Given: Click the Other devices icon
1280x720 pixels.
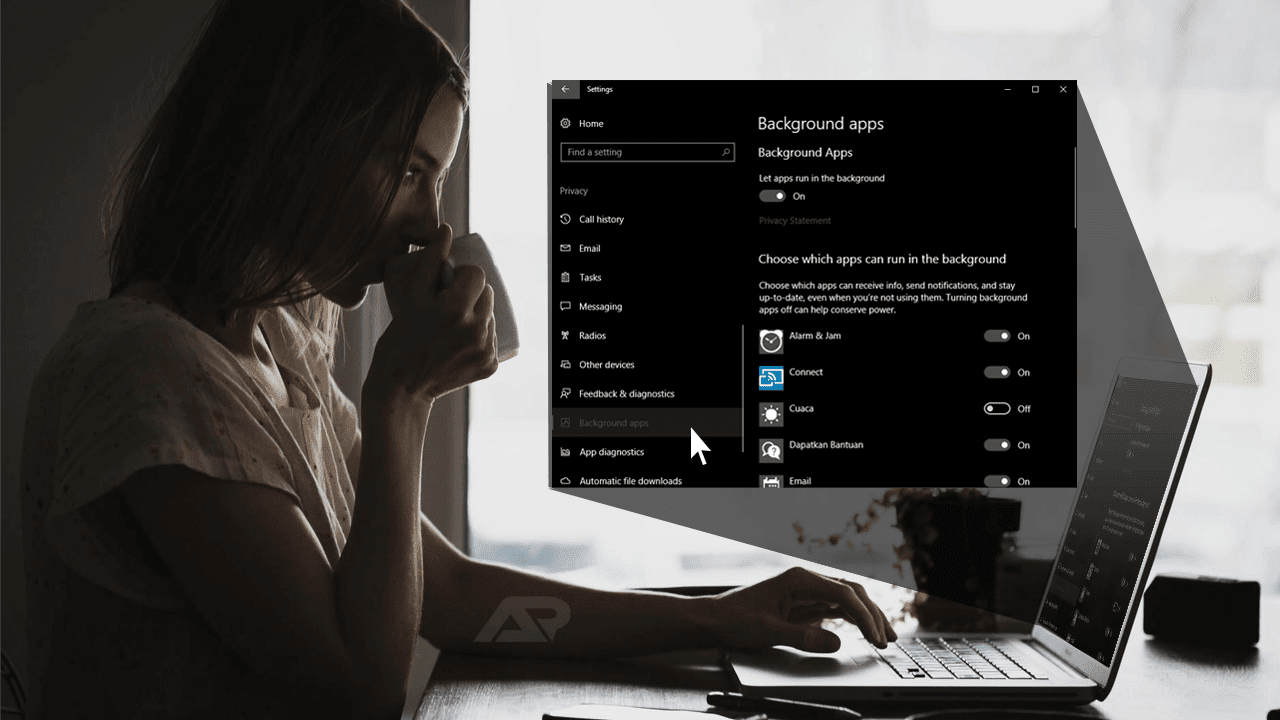Looking at the screenshot, I should pos(566,364).
